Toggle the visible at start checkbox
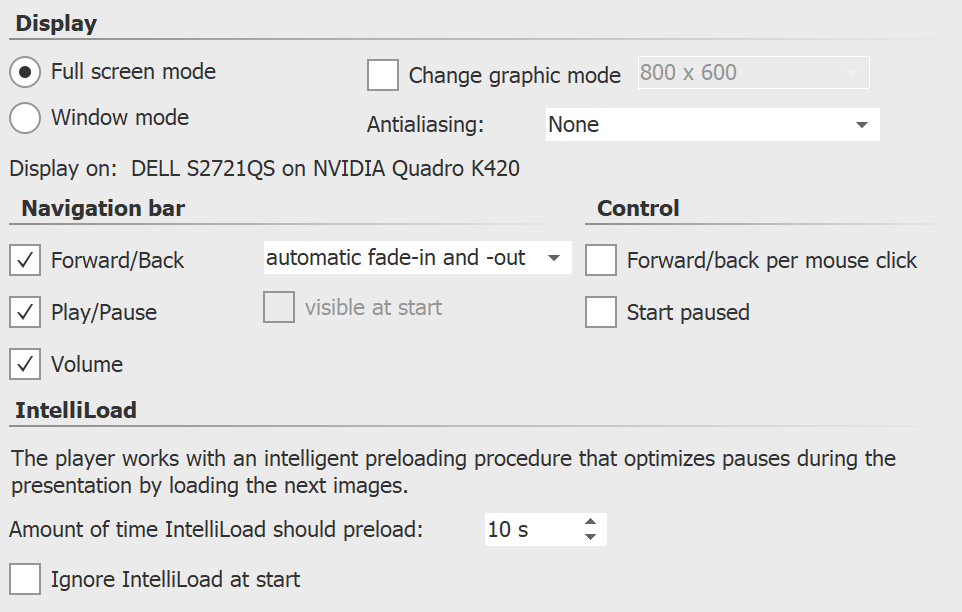The height and width of the screenshot is (612, 962). (278, 307)
